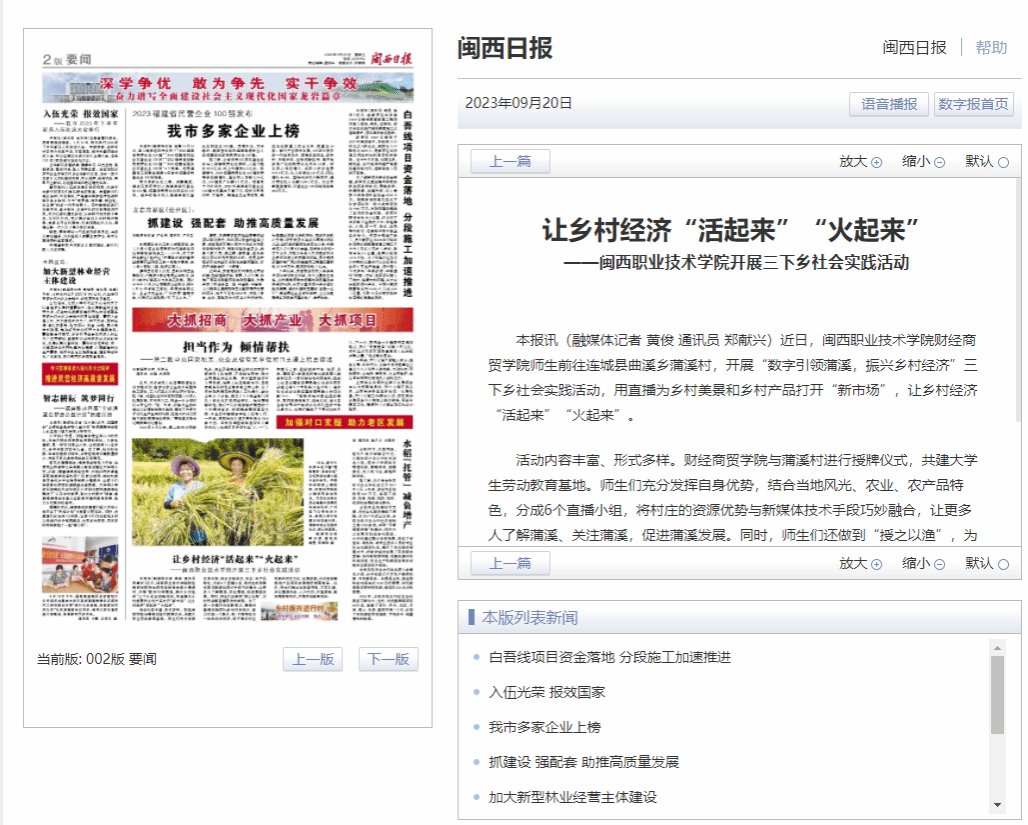Go to 下一版 next page
Image resolution: width=1028 pixels, height=825 pixels.
tap(388, 659)
